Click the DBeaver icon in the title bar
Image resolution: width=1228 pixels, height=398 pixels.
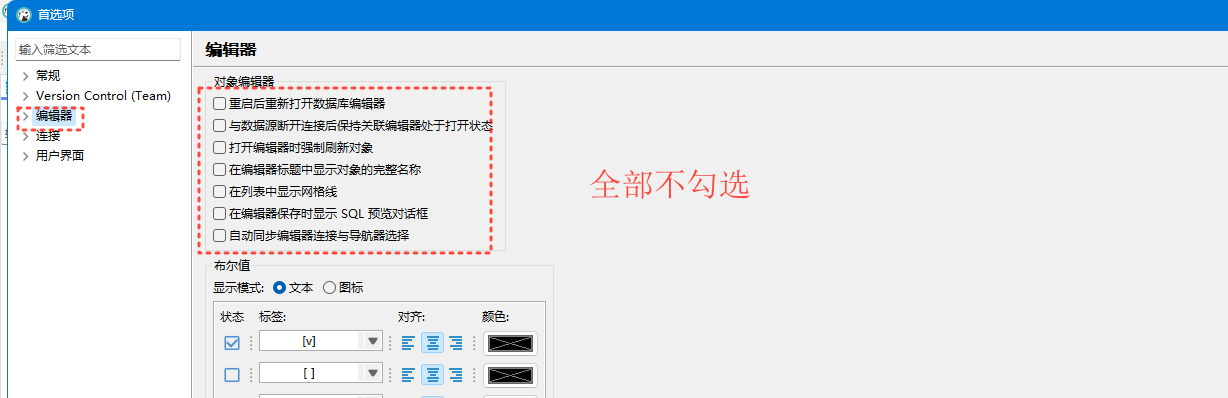tap(23, 15)
